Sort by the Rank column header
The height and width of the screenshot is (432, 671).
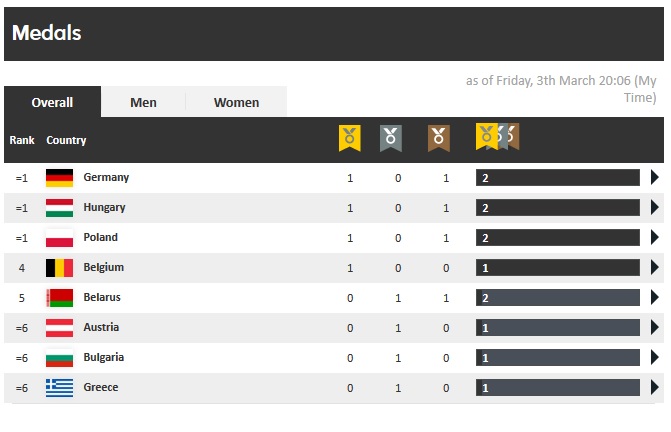point(22,141)
